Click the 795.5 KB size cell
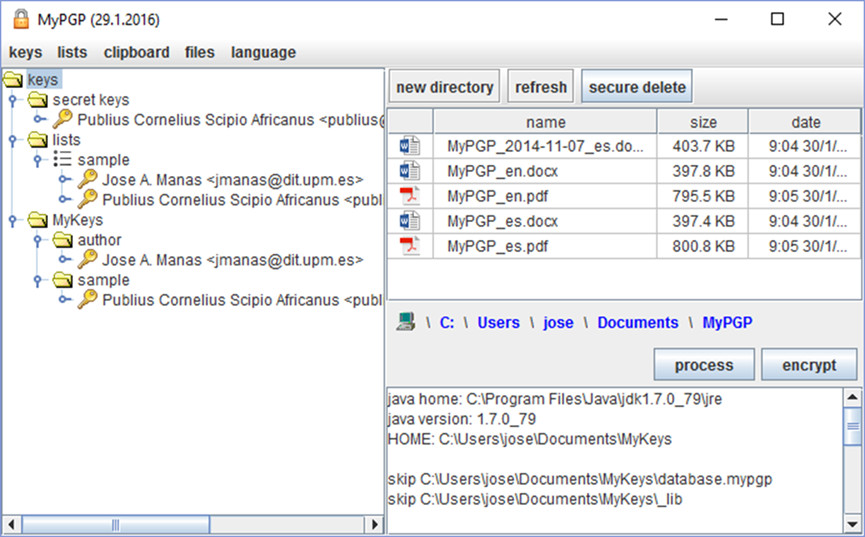865x537 pixels. [x=703, y=196]
